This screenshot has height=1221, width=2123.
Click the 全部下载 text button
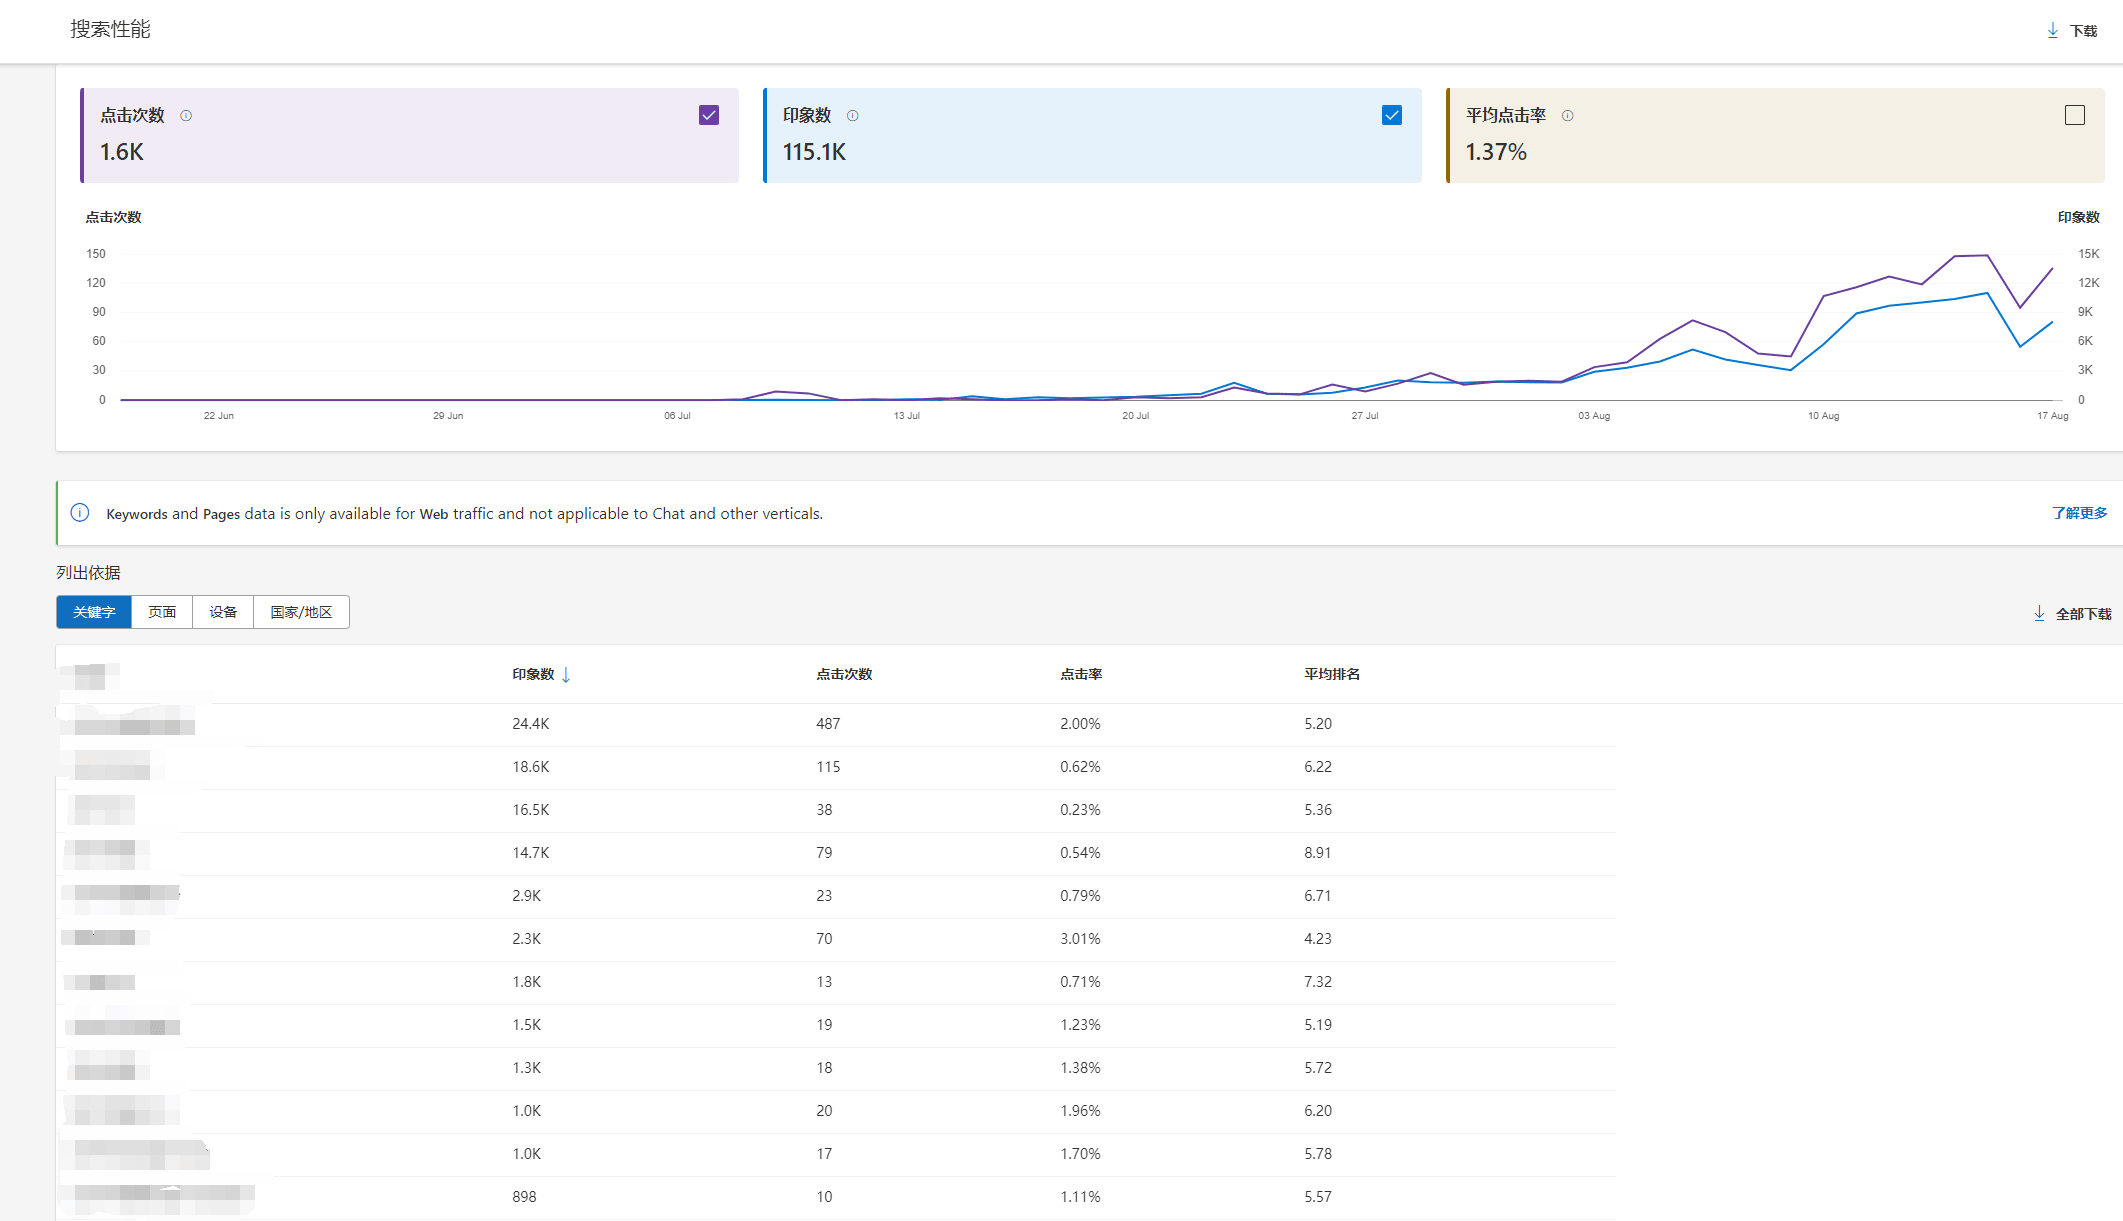pos(2083,614)
